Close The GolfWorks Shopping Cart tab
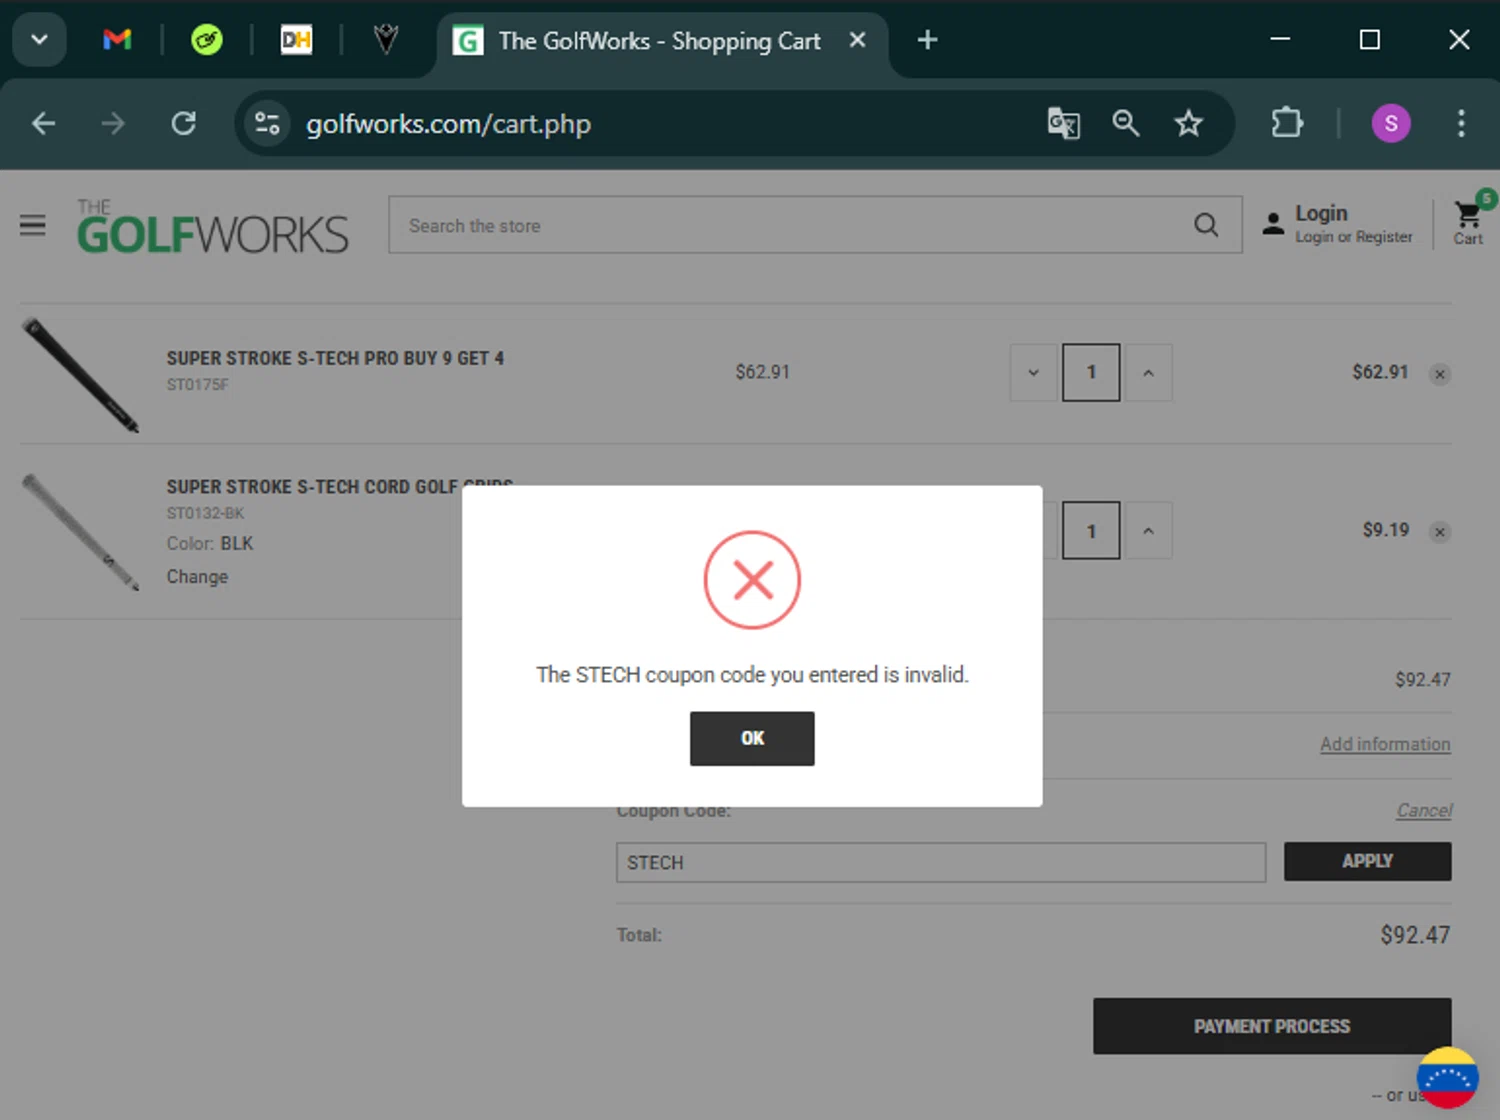 click(857, 40)
